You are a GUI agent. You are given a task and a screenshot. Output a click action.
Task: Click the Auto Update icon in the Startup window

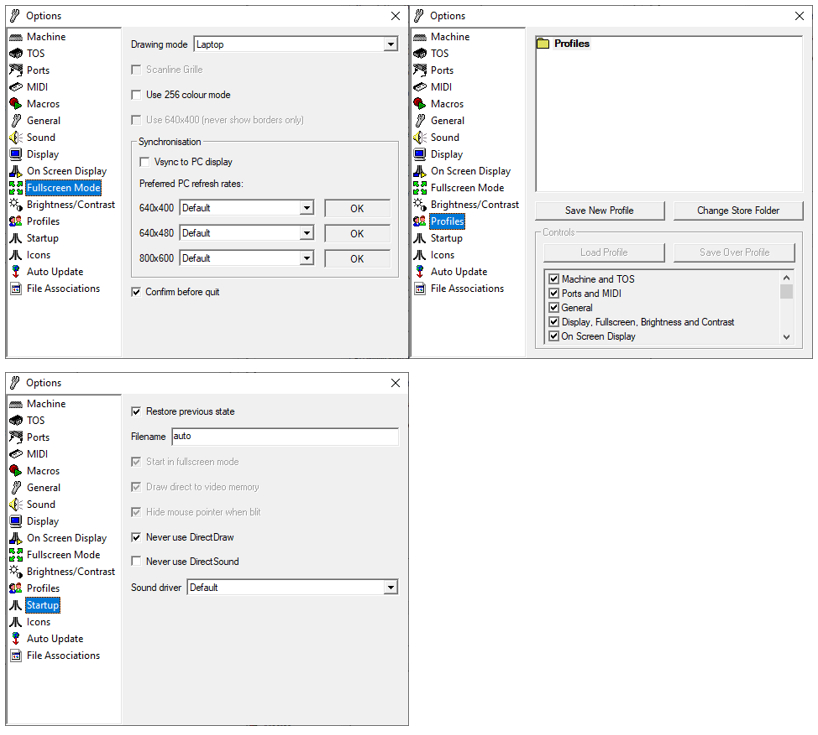point(16,638)
